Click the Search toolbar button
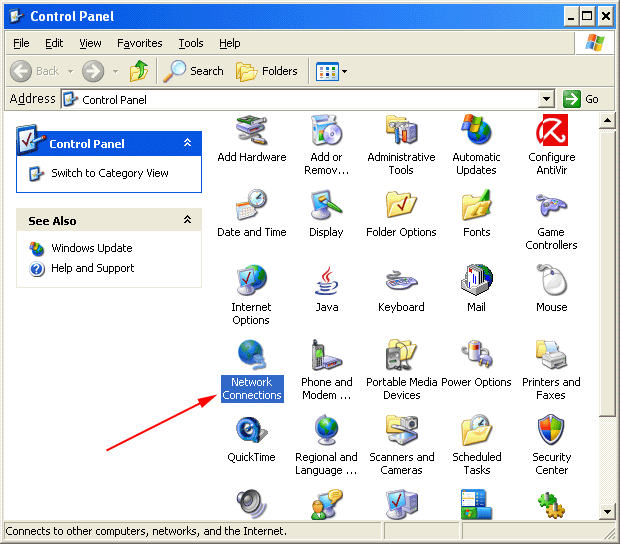 coord(194,72)
